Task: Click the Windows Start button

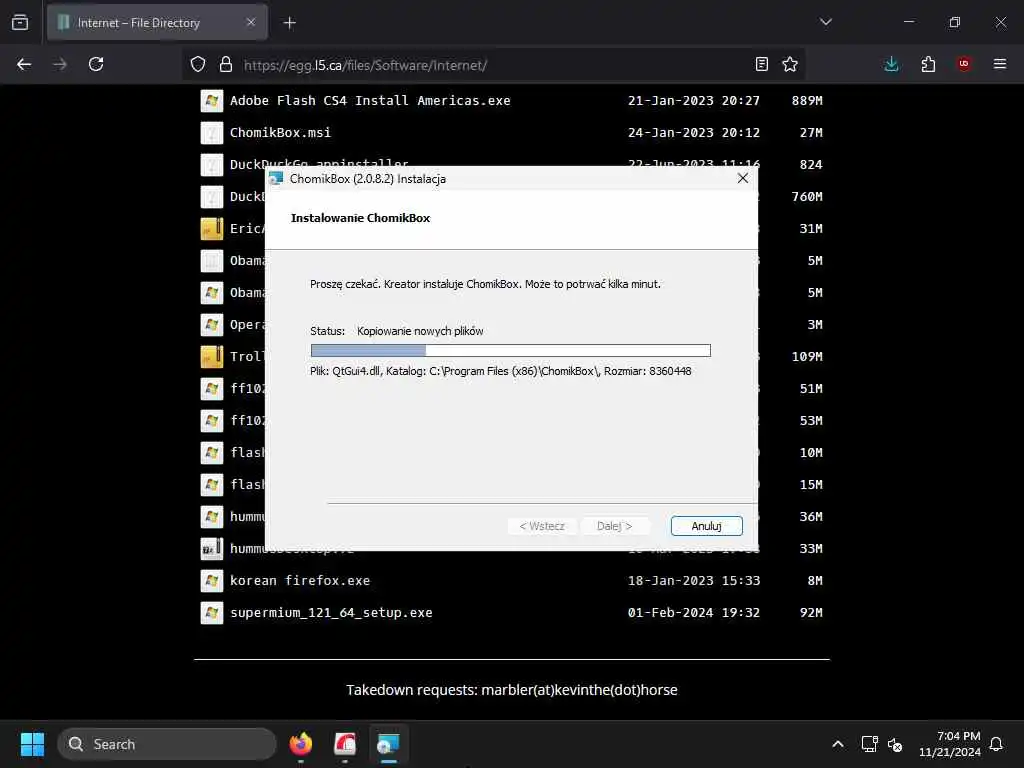Action: (32, 744)
